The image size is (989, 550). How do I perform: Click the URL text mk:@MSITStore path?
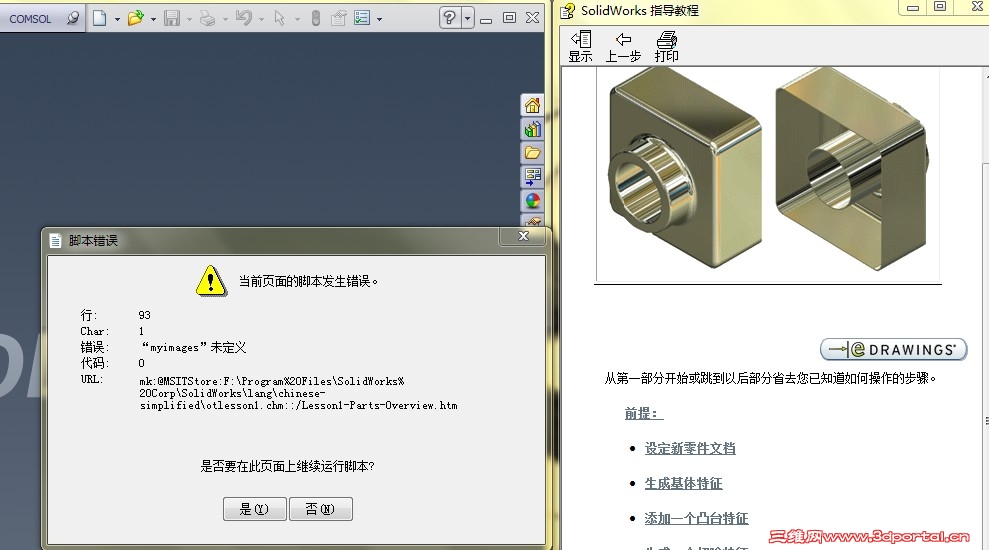point(298,393)
